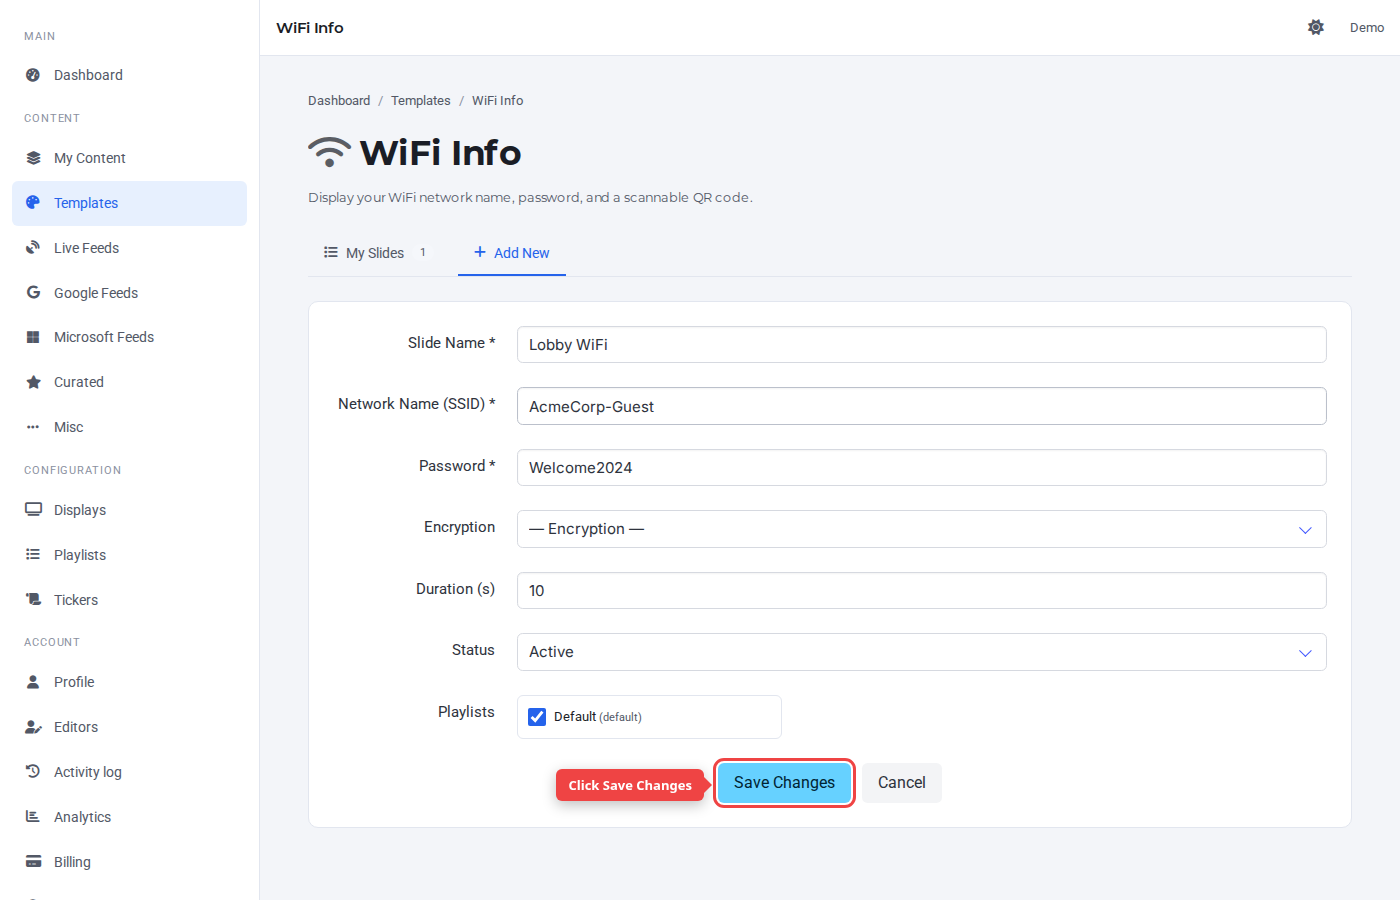Open Displays configuration page
1400x900 pixels.
pyautogui.click(x=129, y=510)
